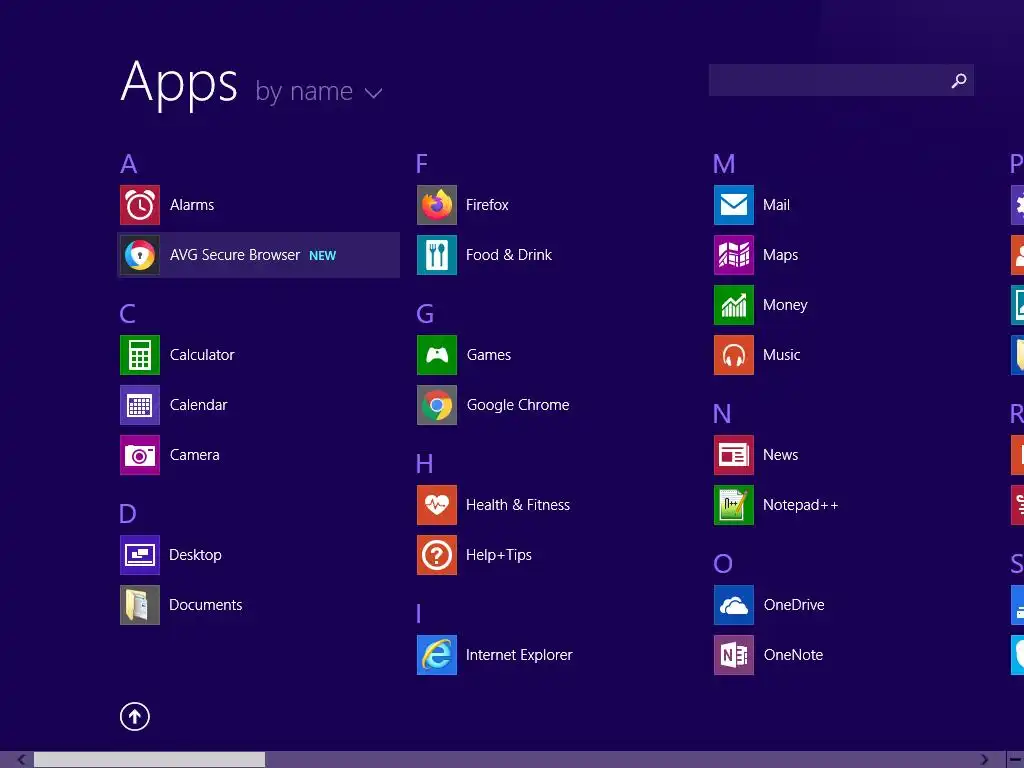Viewport: 1024px width, 768px height.
Task: Open Food & Drink icon
Action: [x=437, y=255]
